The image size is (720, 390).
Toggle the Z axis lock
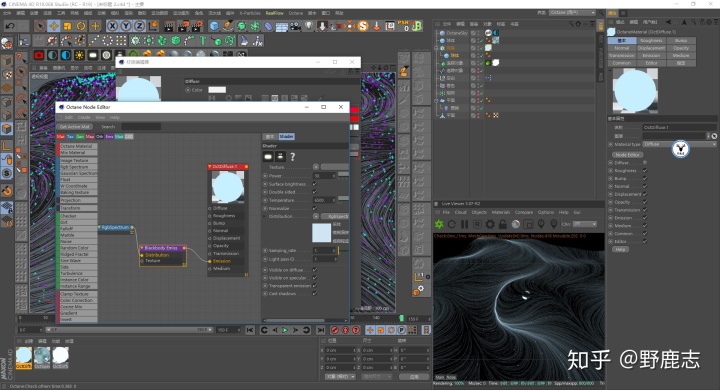point(139,26)
